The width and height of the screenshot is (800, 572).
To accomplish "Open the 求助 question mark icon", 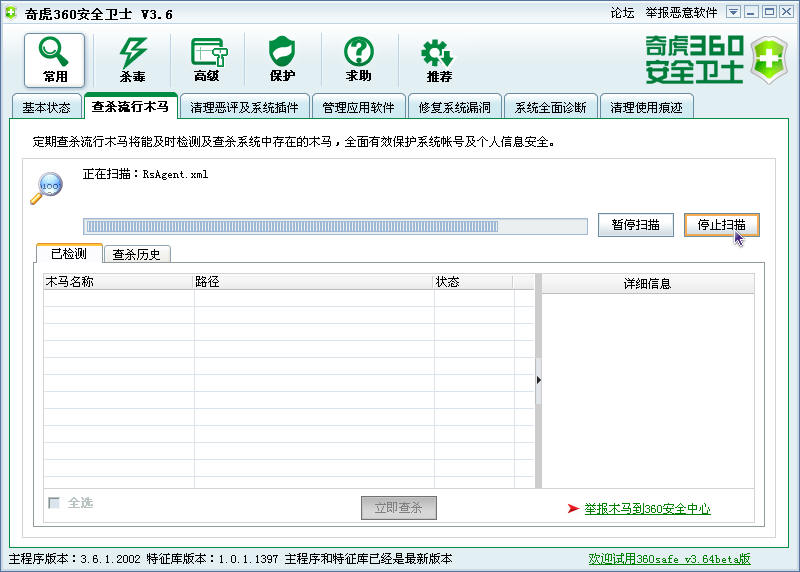I will [359, 60].
